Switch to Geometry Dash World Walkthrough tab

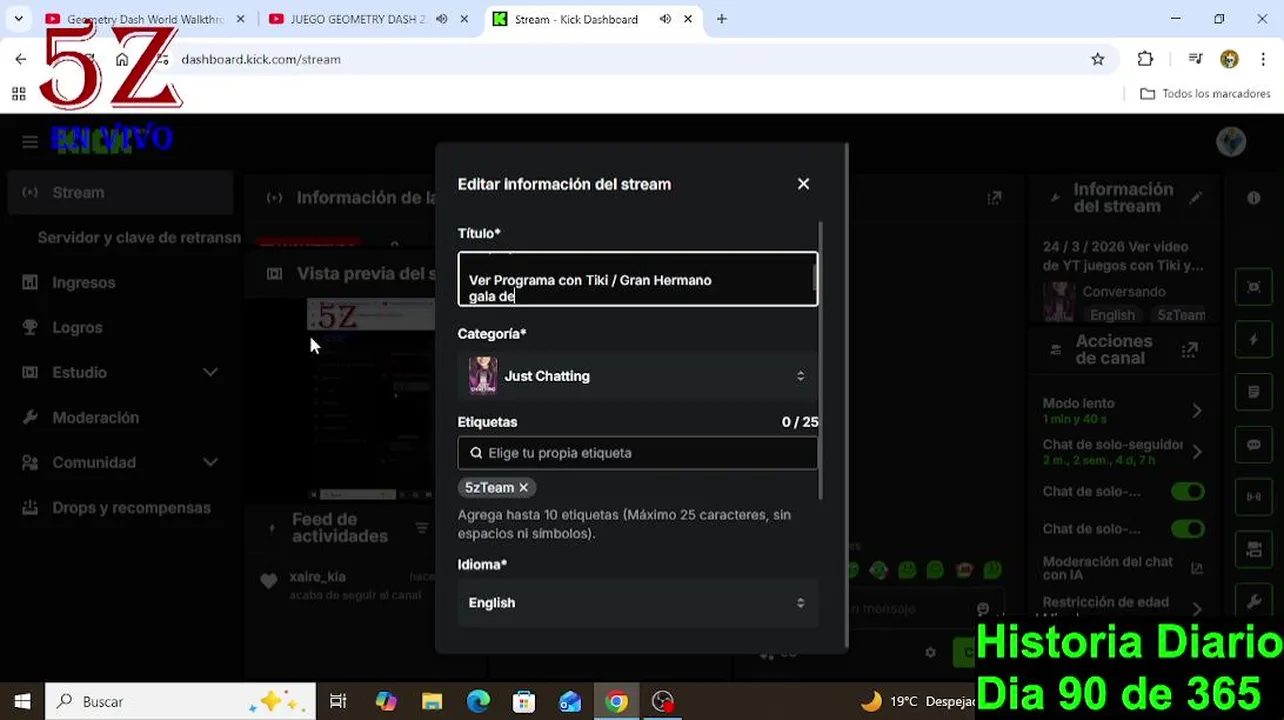145,19
